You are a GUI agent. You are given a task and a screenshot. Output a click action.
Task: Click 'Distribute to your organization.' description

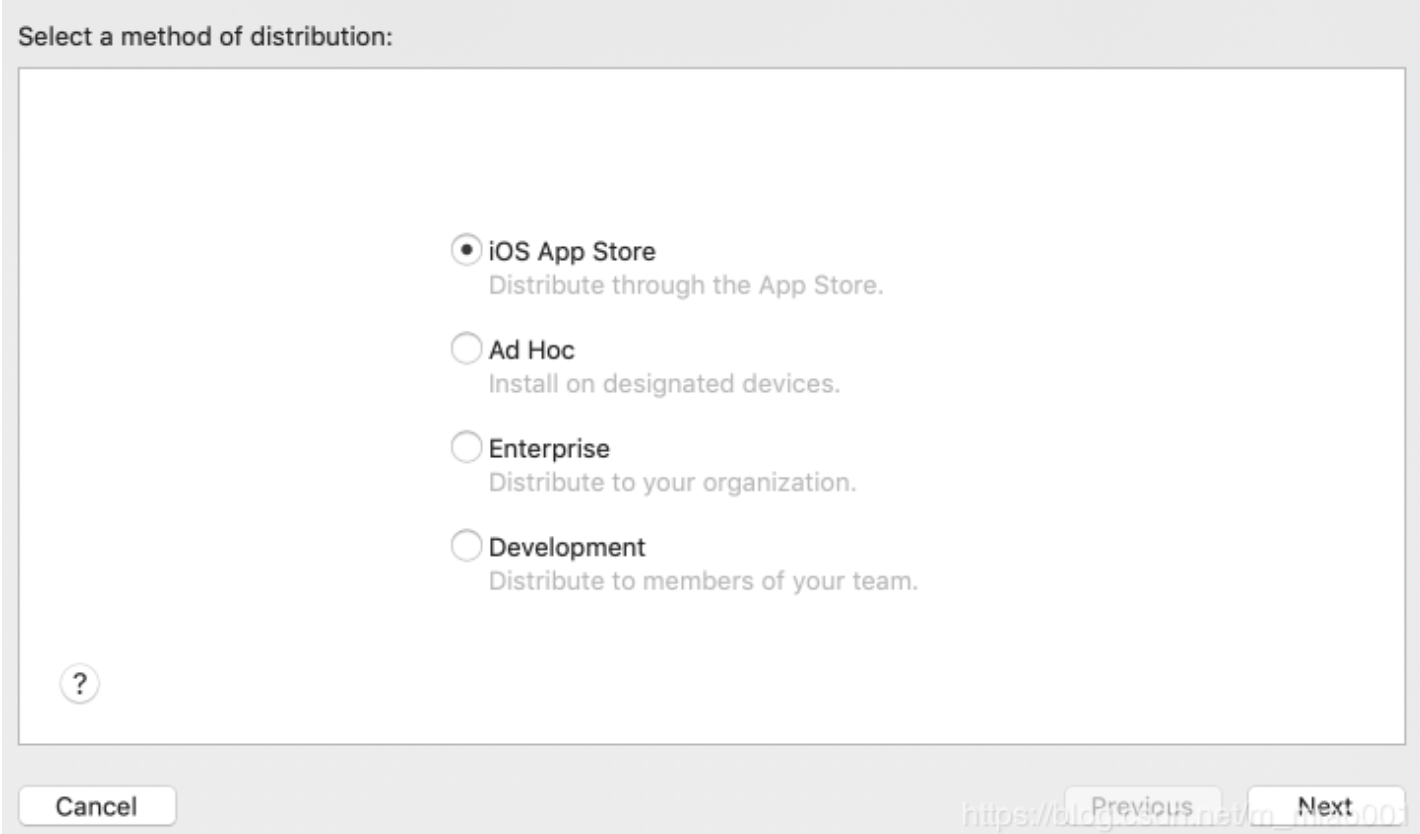(x=672, y=482)
